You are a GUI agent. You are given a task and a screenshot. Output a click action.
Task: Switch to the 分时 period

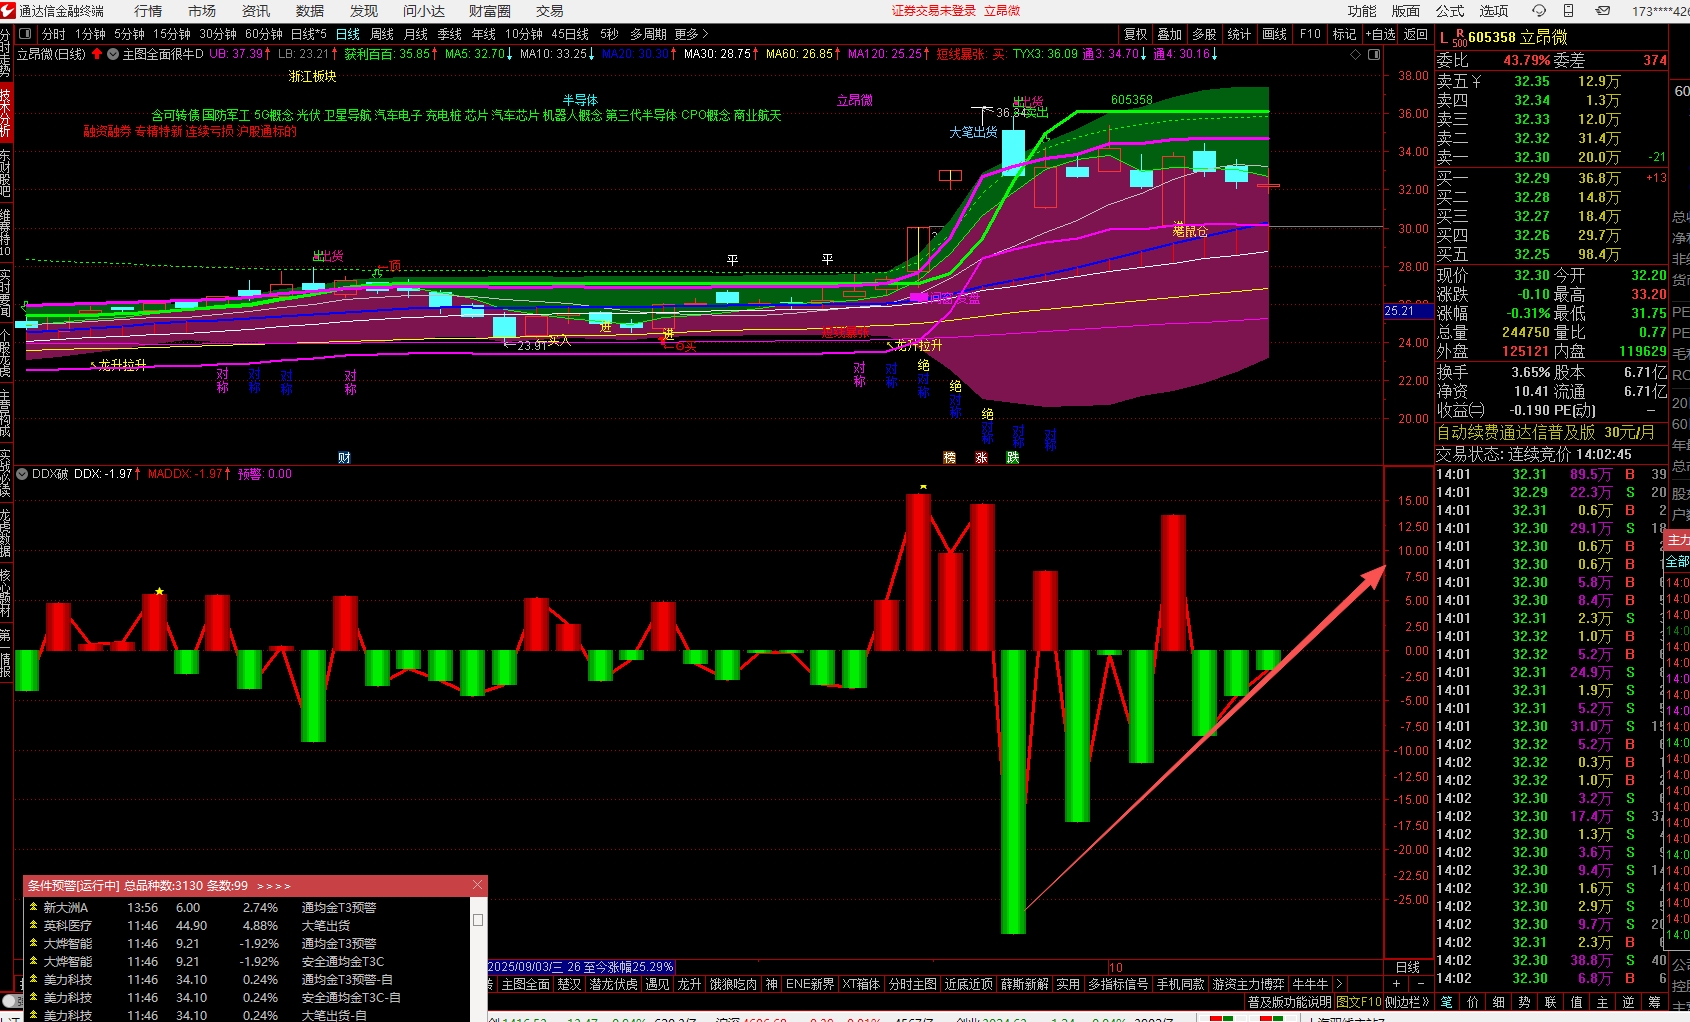54,34
